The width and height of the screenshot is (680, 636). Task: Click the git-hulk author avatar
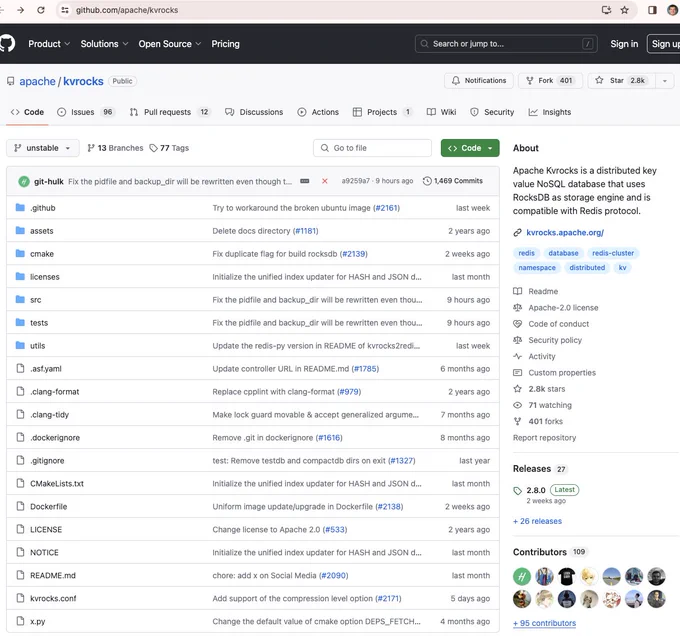click(24, 181)
